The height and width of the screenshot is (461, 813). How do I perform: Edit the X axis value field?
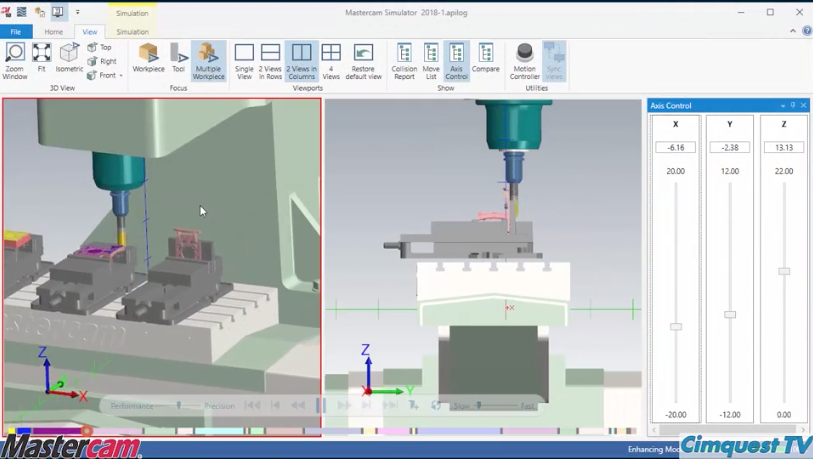[675, 148]
